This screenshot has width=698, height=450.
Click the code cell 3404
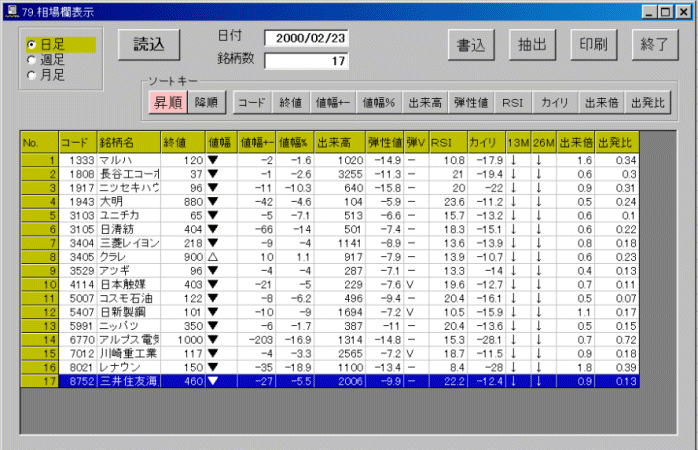78,243
